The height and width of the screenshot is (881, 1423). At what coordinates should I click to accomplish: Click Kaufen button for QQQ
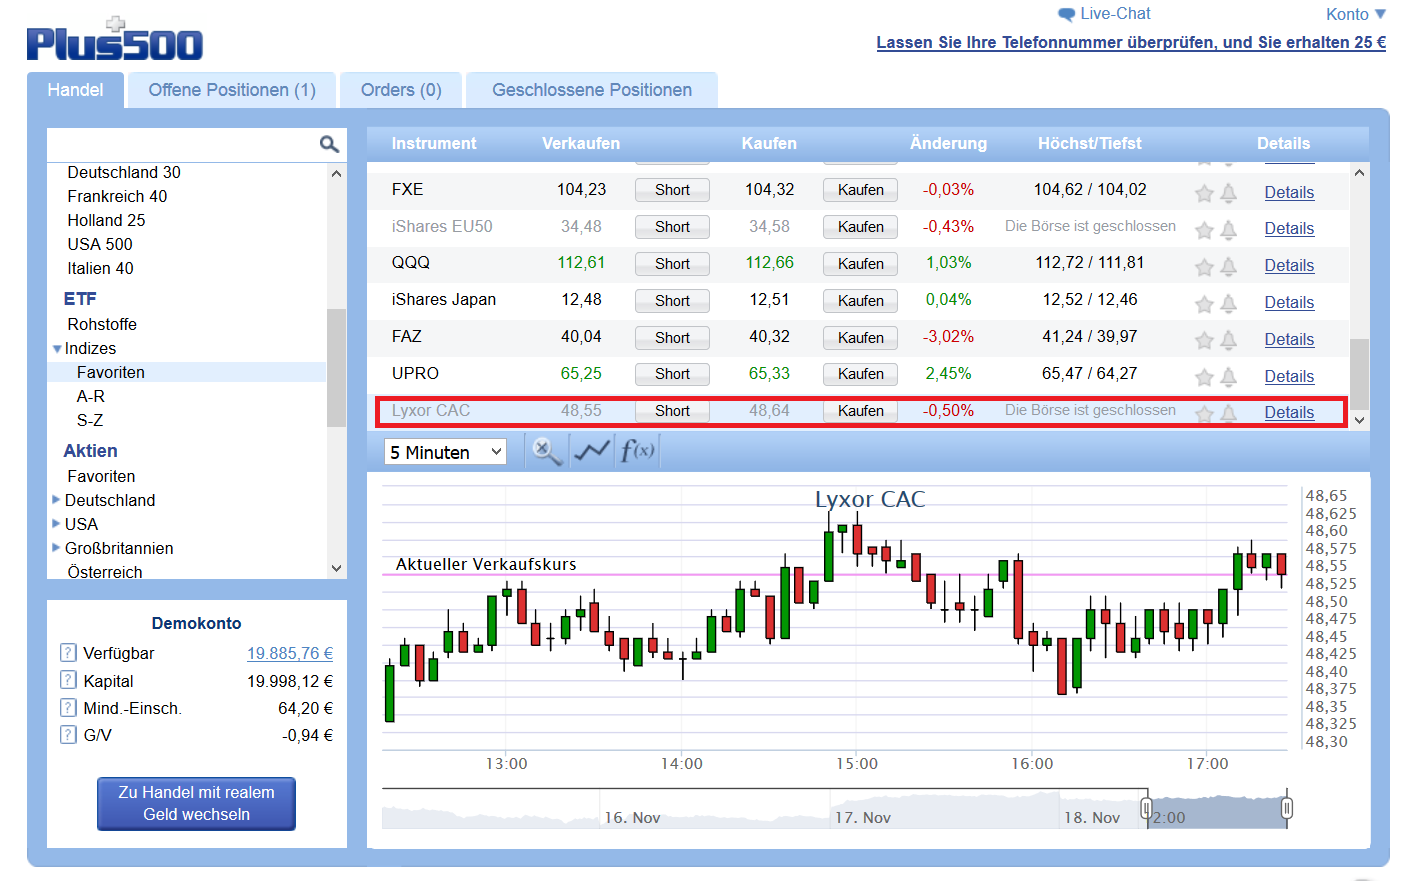[x=860, y=264]
